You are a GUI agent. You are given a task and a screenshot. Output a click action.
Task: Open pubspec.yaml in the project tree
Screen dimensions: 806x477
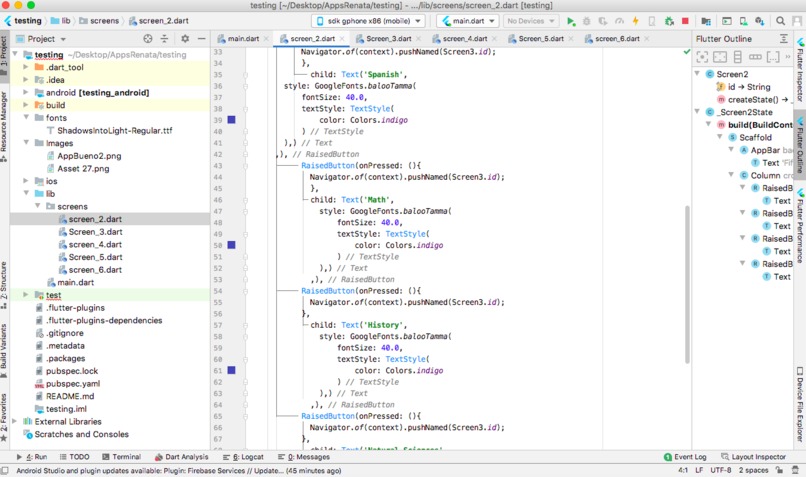tap(73, 383)
